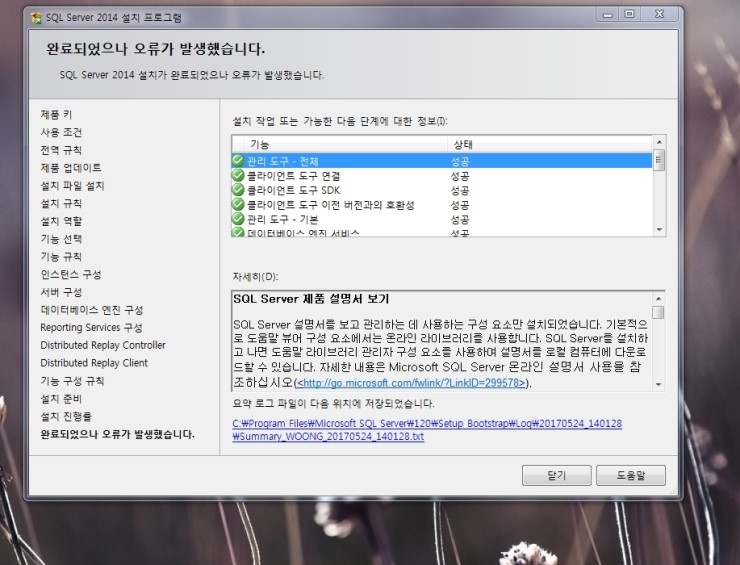Click the feature list scroll up arrow
Image resolution: width=740 pixels, height=565 pixels.
tap(659, 142)
